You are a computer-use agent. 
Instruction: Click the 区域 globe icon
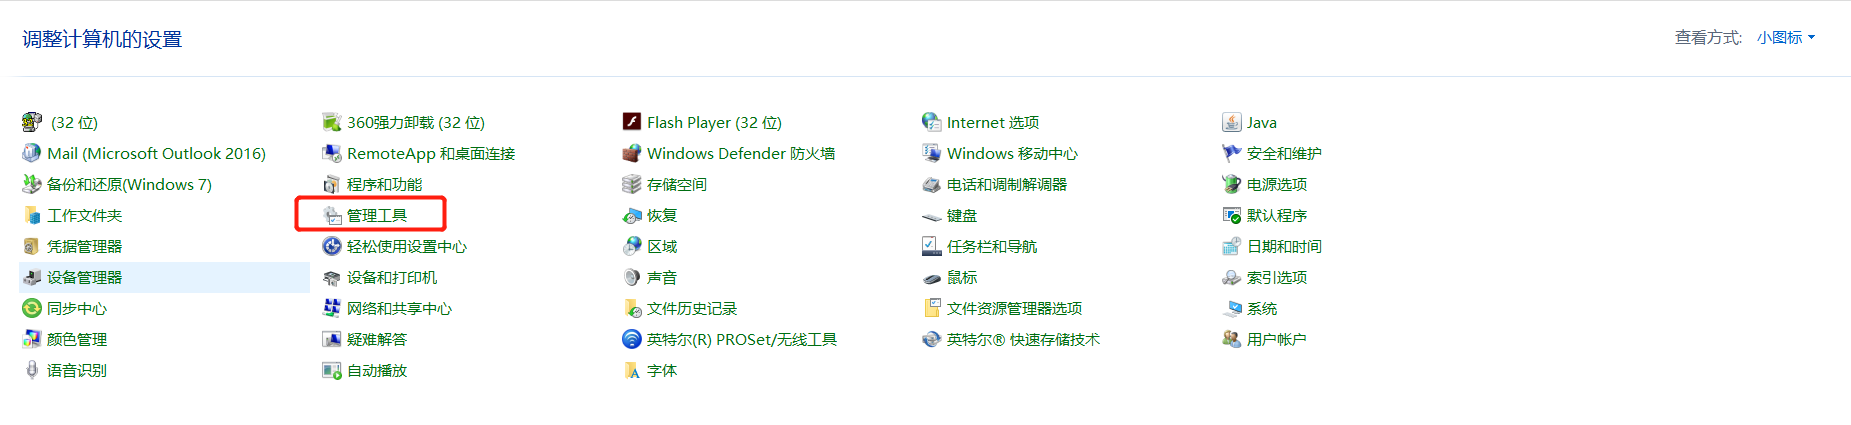(632, 246)
